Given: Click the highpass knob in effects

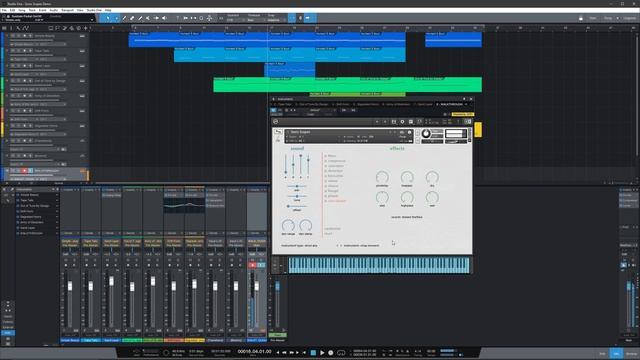Looking at the screenshot, I should coord(407,198).
